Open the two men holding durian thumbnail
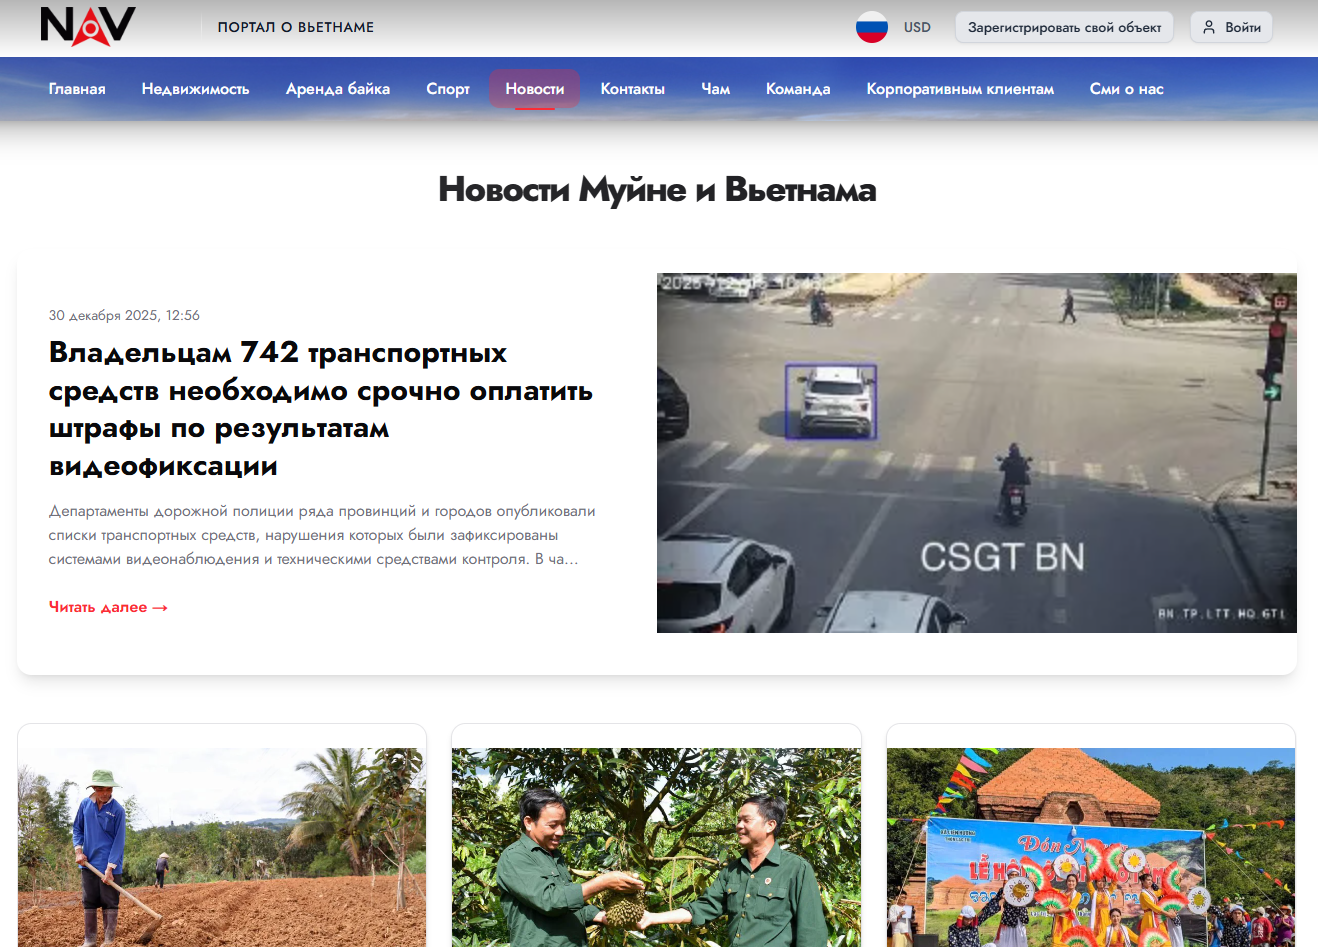1318x947 pixels. [x=656, y=846]
